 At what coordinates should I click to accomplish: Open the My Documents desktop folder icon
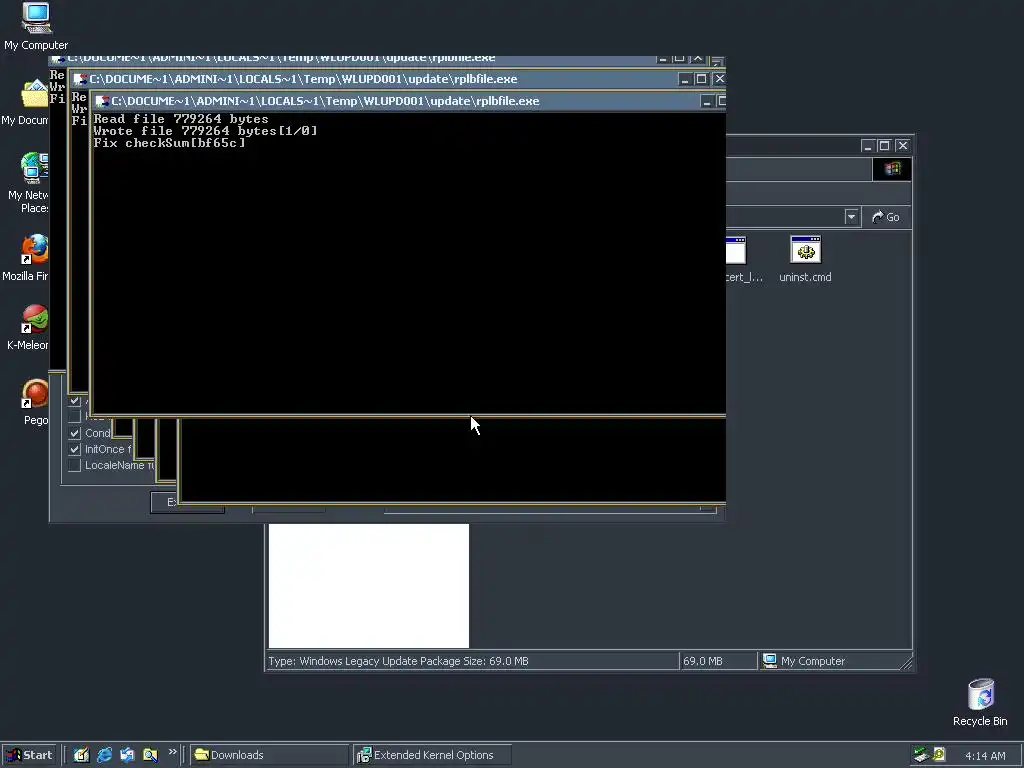point(34,95)
